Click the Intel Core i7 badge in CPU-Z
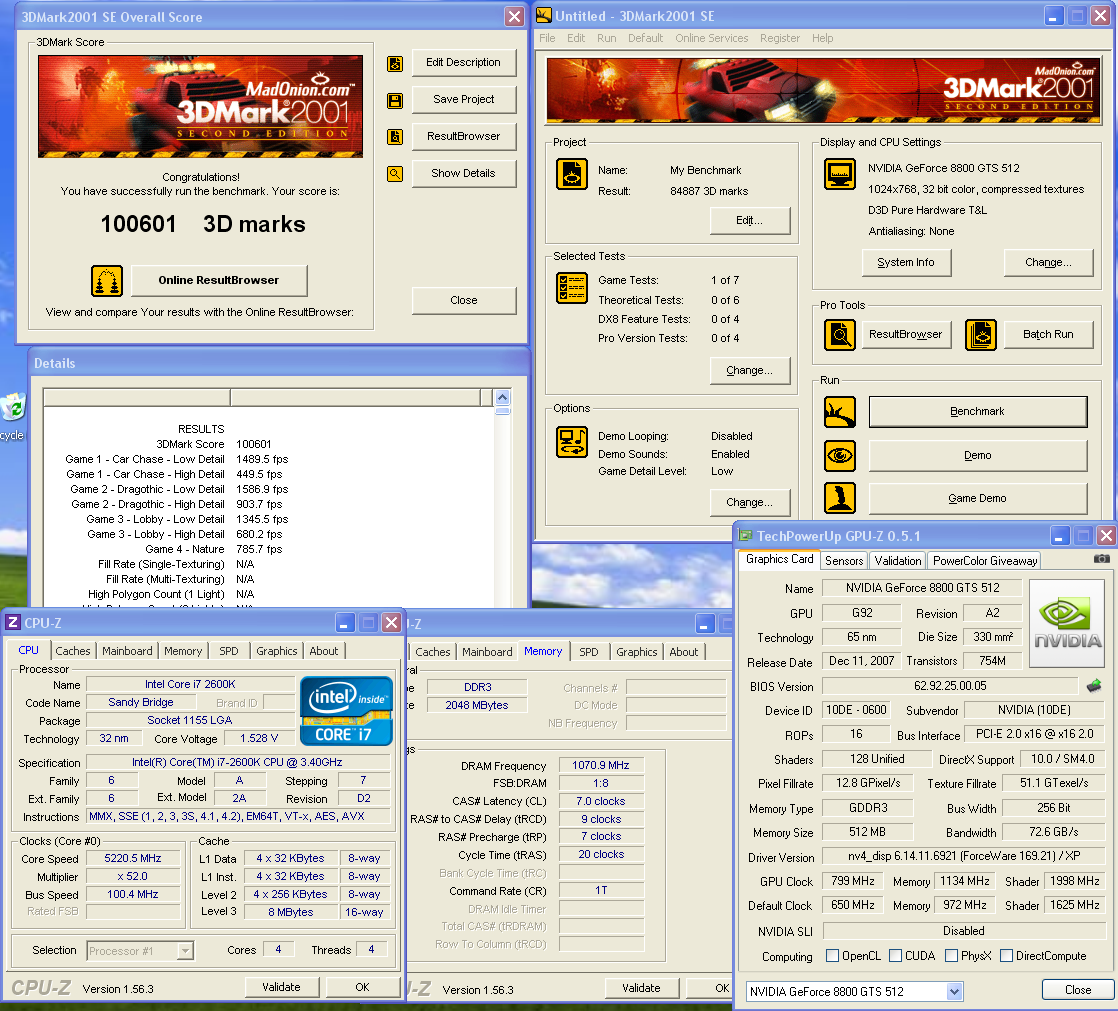 click(x=346, y=711)
